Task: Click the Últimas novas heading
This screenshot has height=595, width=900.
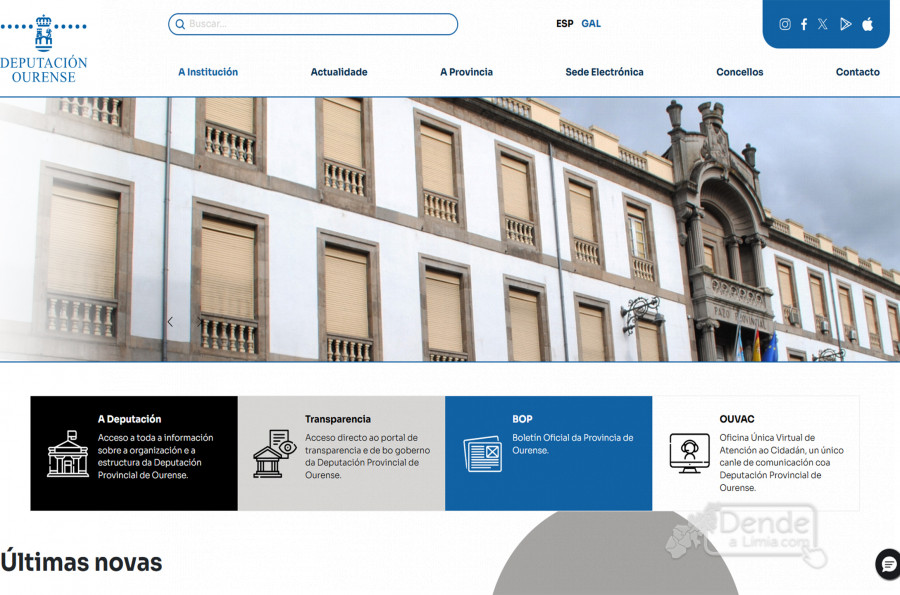Action: (x=81, y=562)
